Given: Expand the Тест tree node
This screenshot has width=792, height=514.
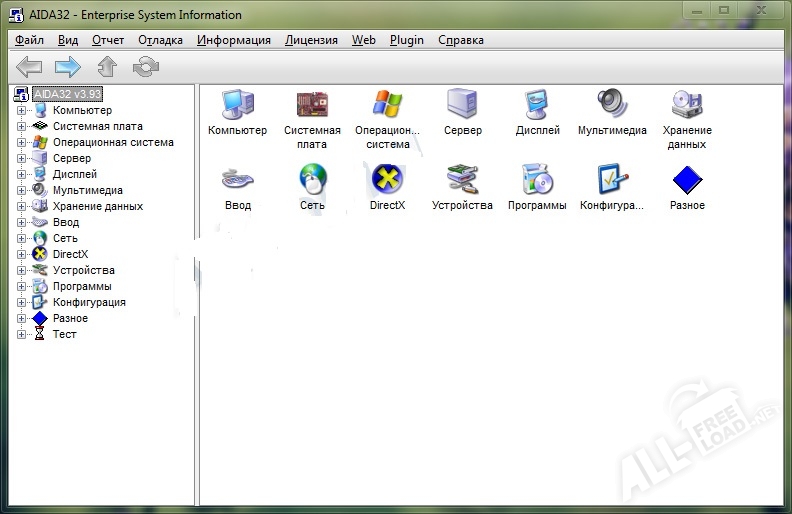Looking at the screenshot, I should coord(22,335).
